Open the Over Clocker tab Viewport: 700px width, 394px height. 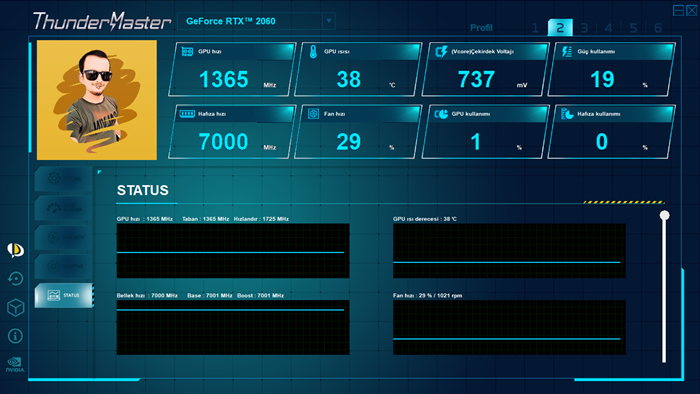64,208
